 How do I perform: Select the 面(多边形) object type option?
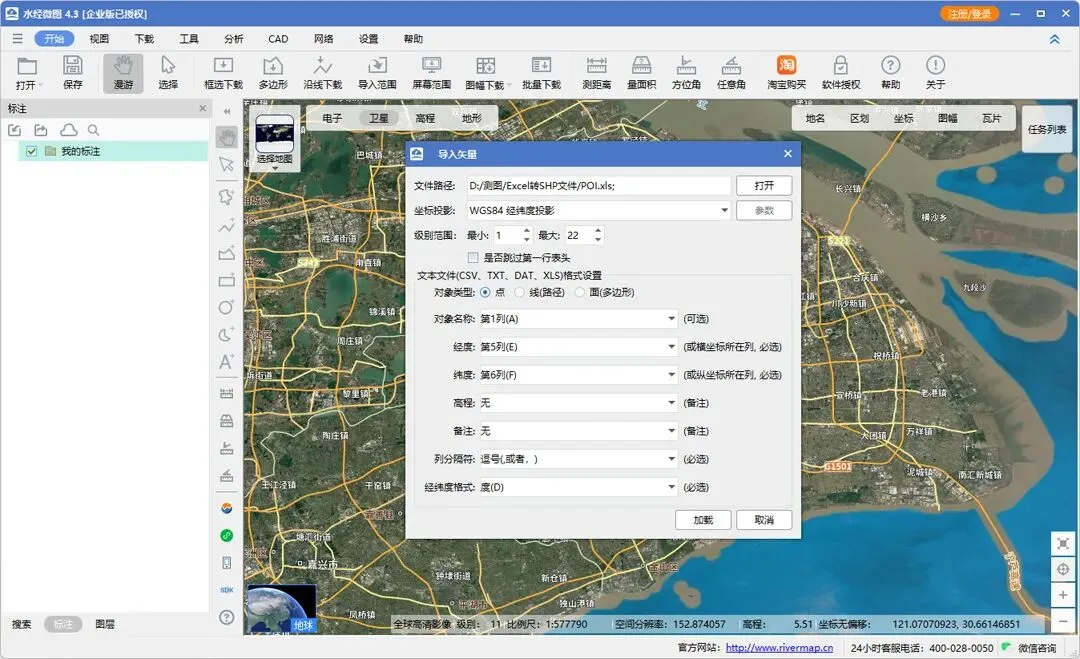(x=580, y=292)
